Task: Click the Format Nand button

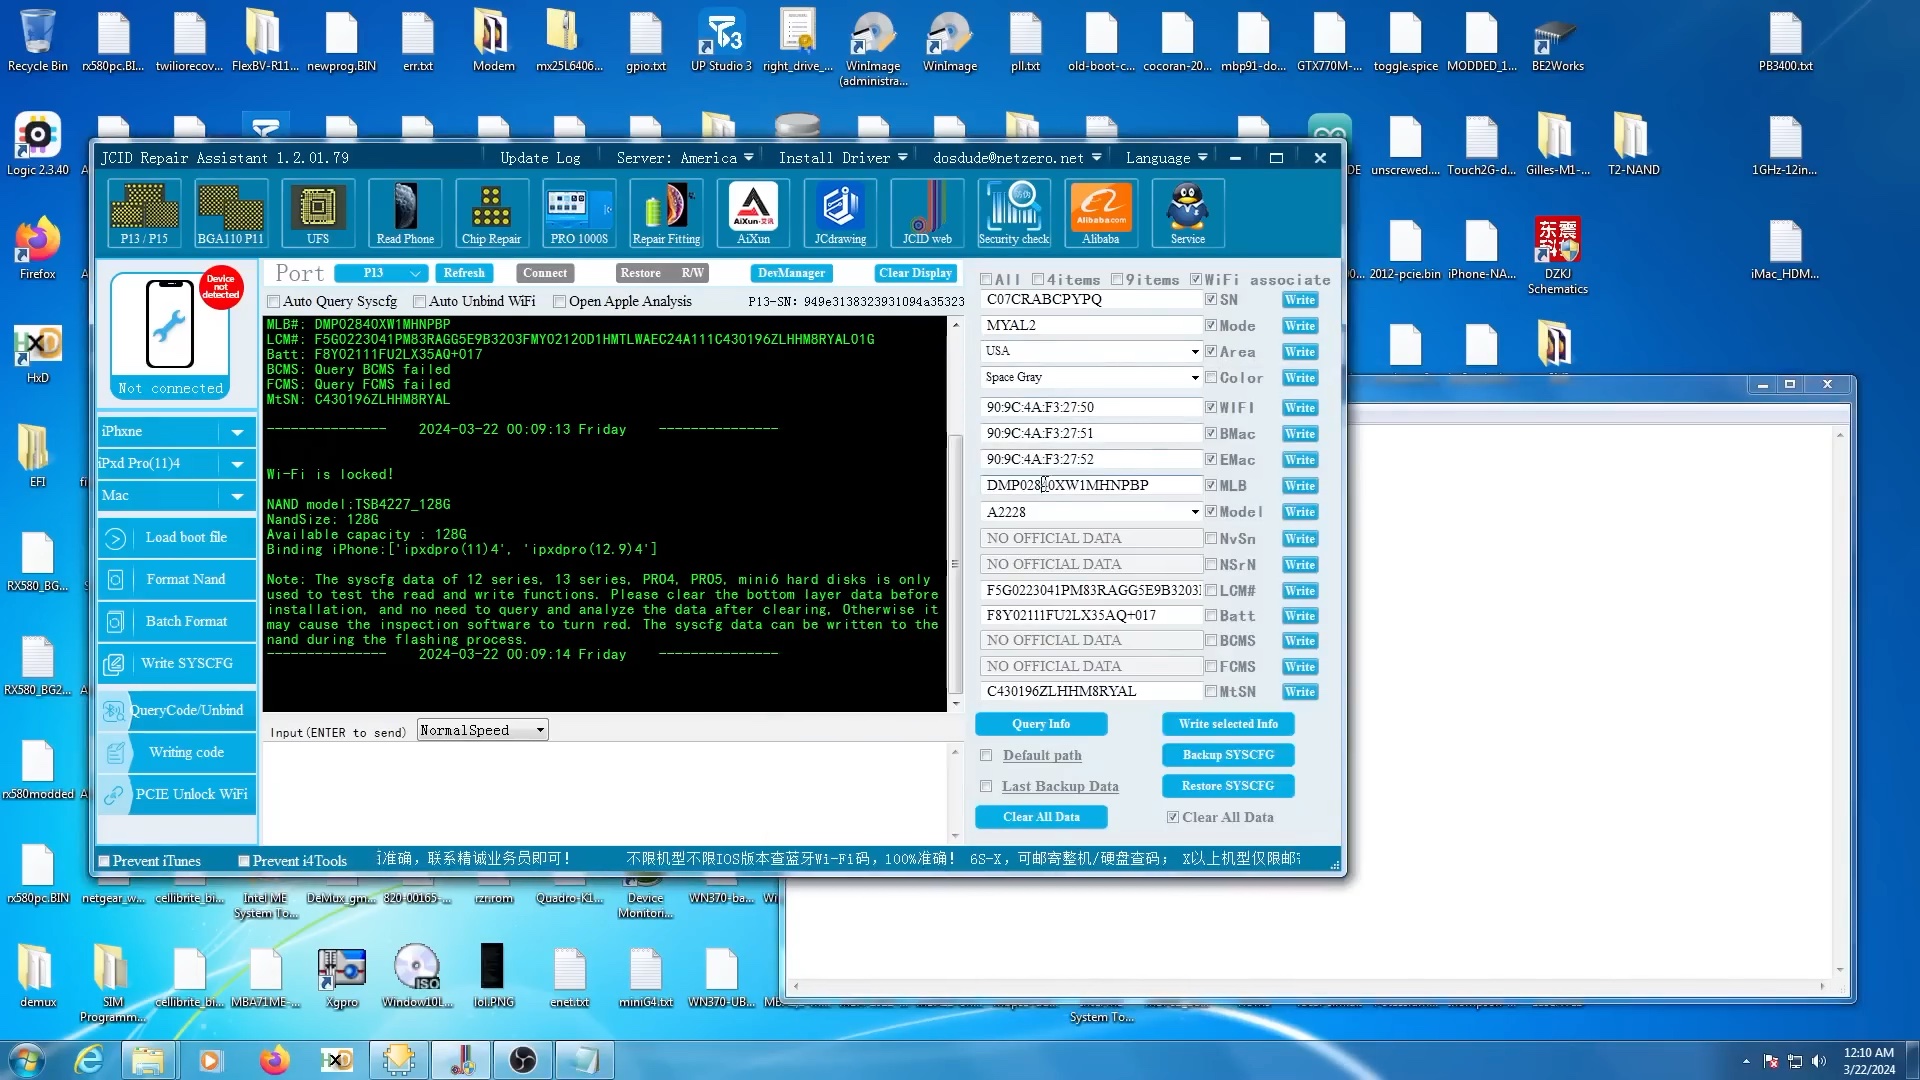Action: click(177, 580)
